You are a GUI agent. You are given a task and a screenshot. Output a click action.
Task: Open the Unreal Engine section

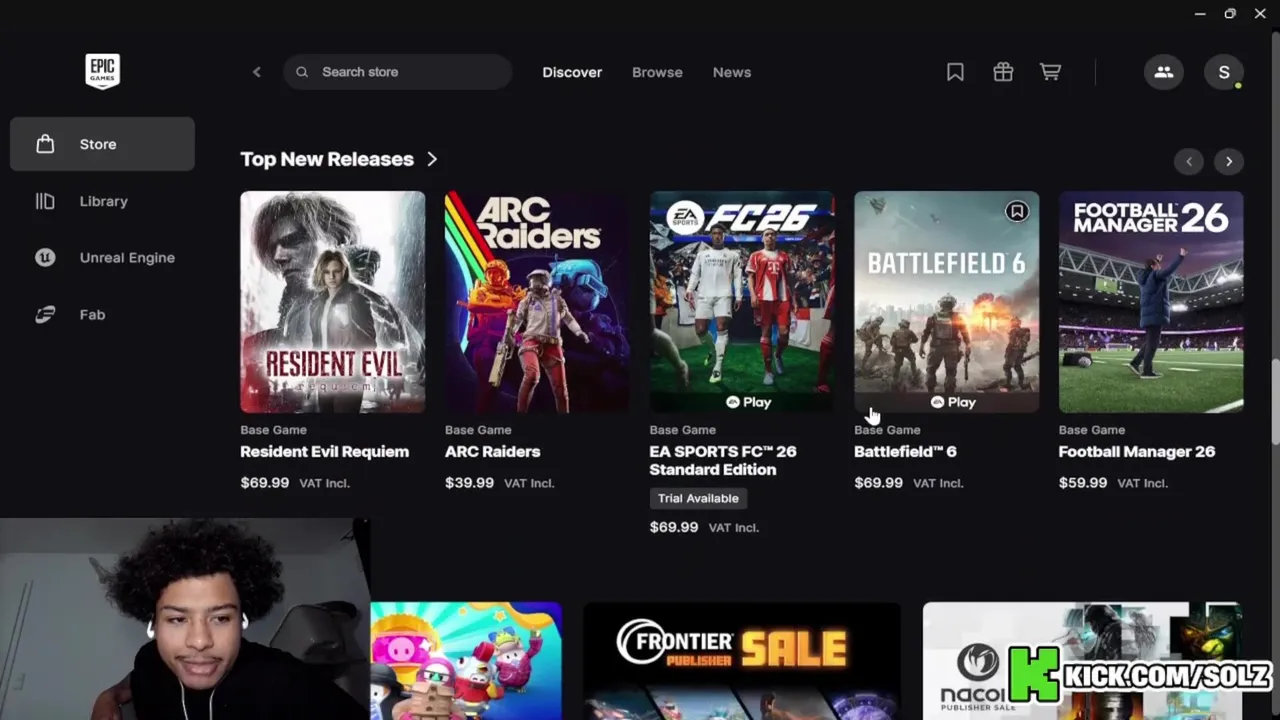[102, 258]
